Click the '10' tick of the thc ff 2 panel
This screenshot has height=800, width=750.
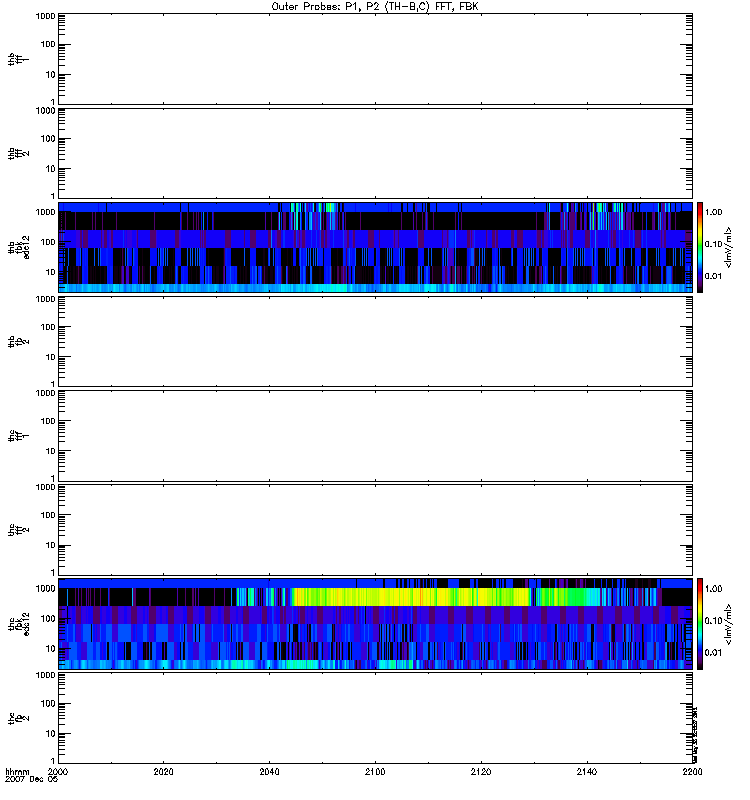pyautogui.click(x=51, y=545)
